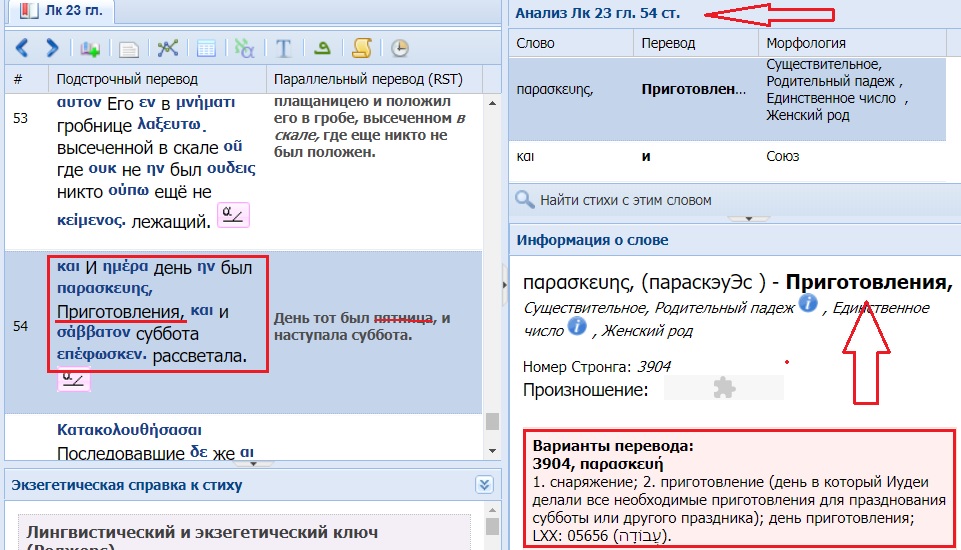Open the cross-reference graph tool
The width and height of the screenshot is (961, 550).
[x=168, y=48]
